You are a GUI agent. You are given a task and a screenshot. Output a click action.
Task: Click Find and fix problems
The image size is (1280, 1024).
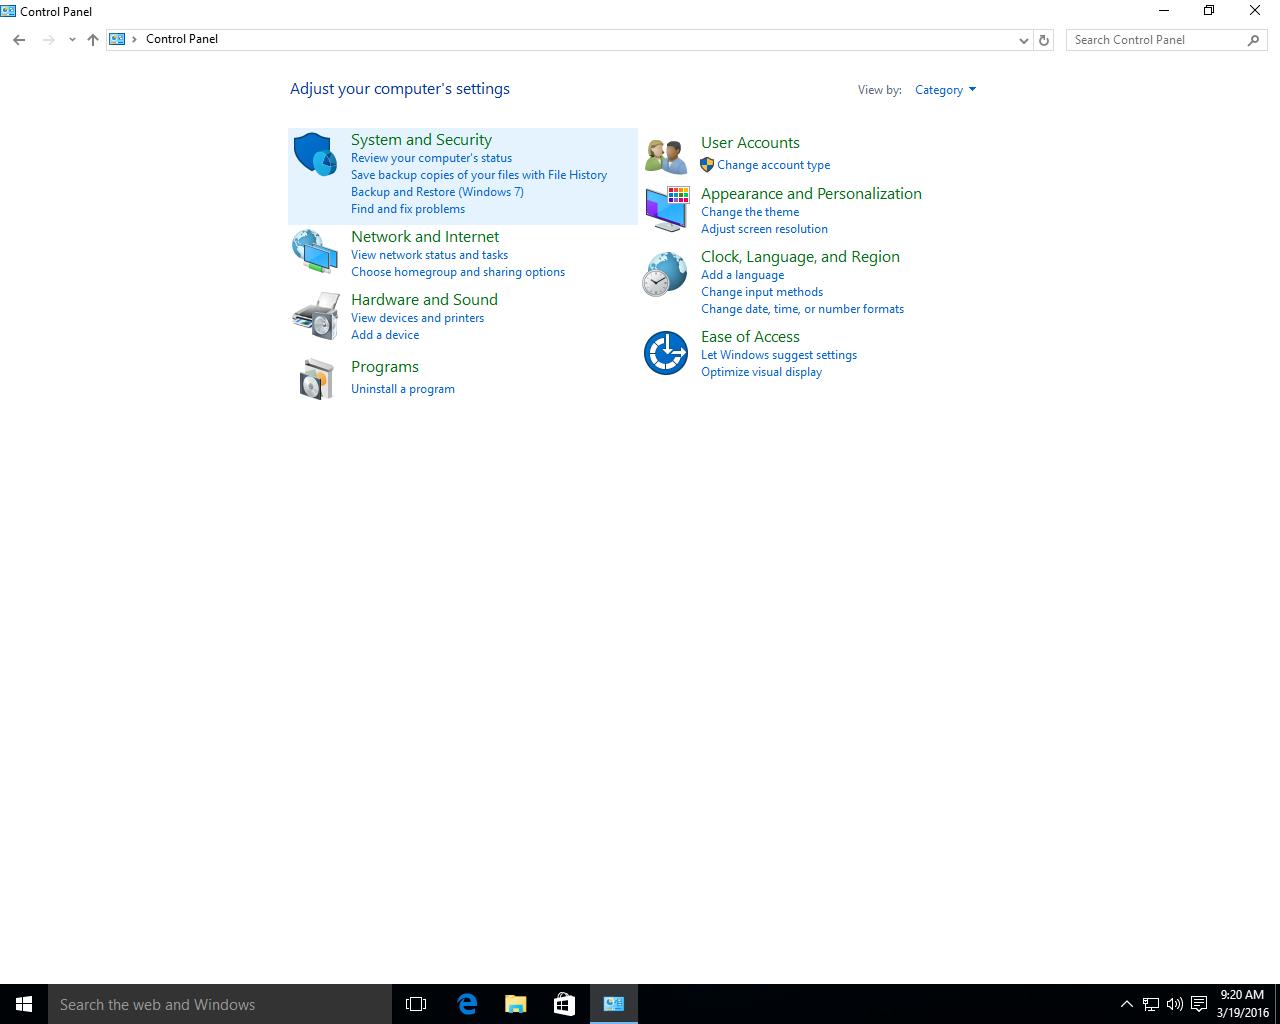[x=408, y=209]
